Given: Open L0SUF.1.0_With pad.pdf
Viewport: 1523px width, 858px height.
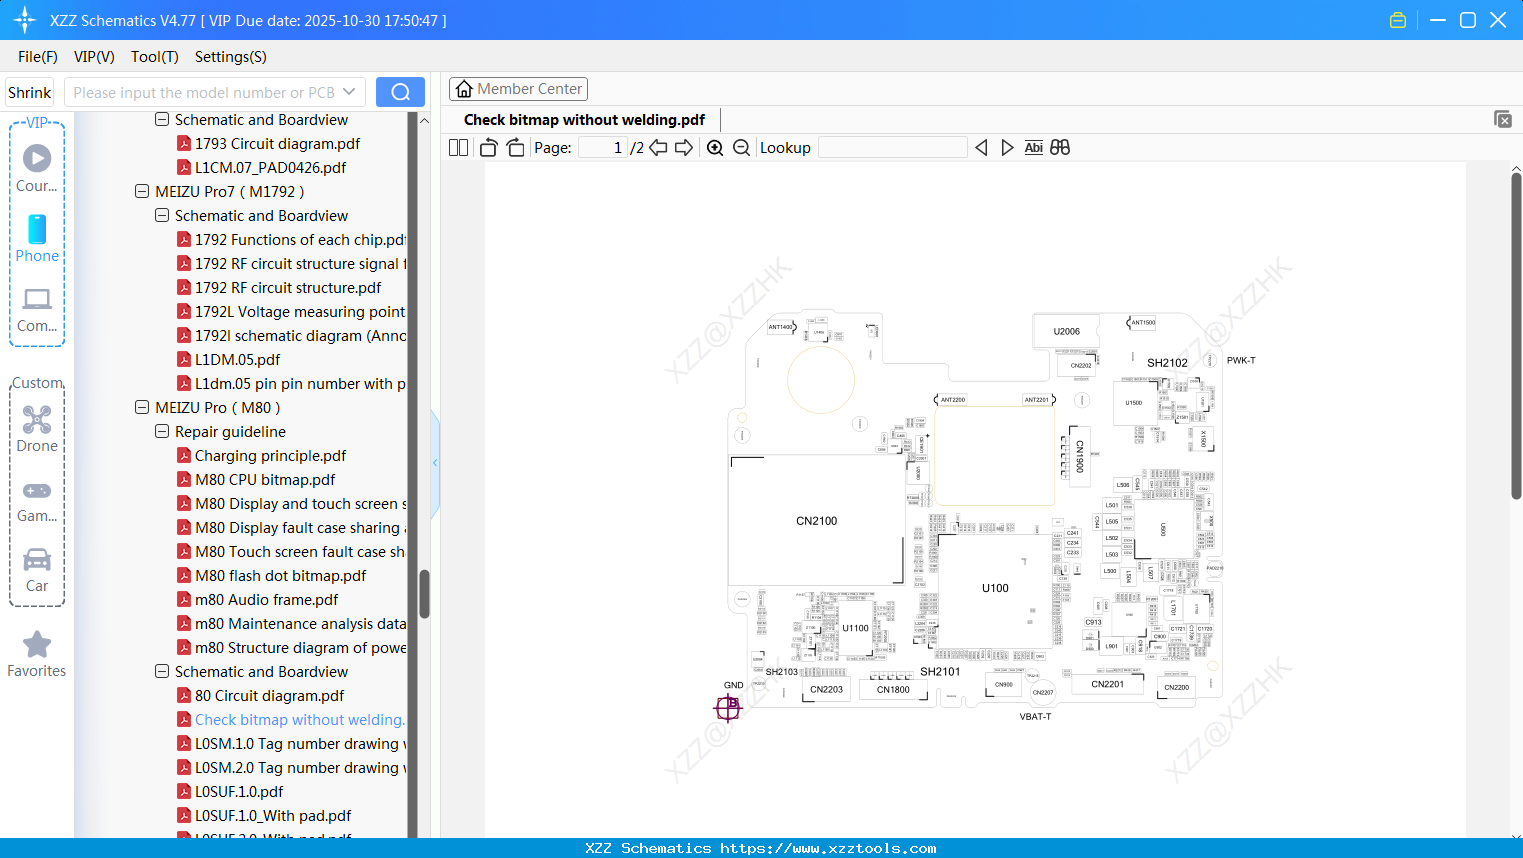Looking at the screenshot, I should click(273, 815).
